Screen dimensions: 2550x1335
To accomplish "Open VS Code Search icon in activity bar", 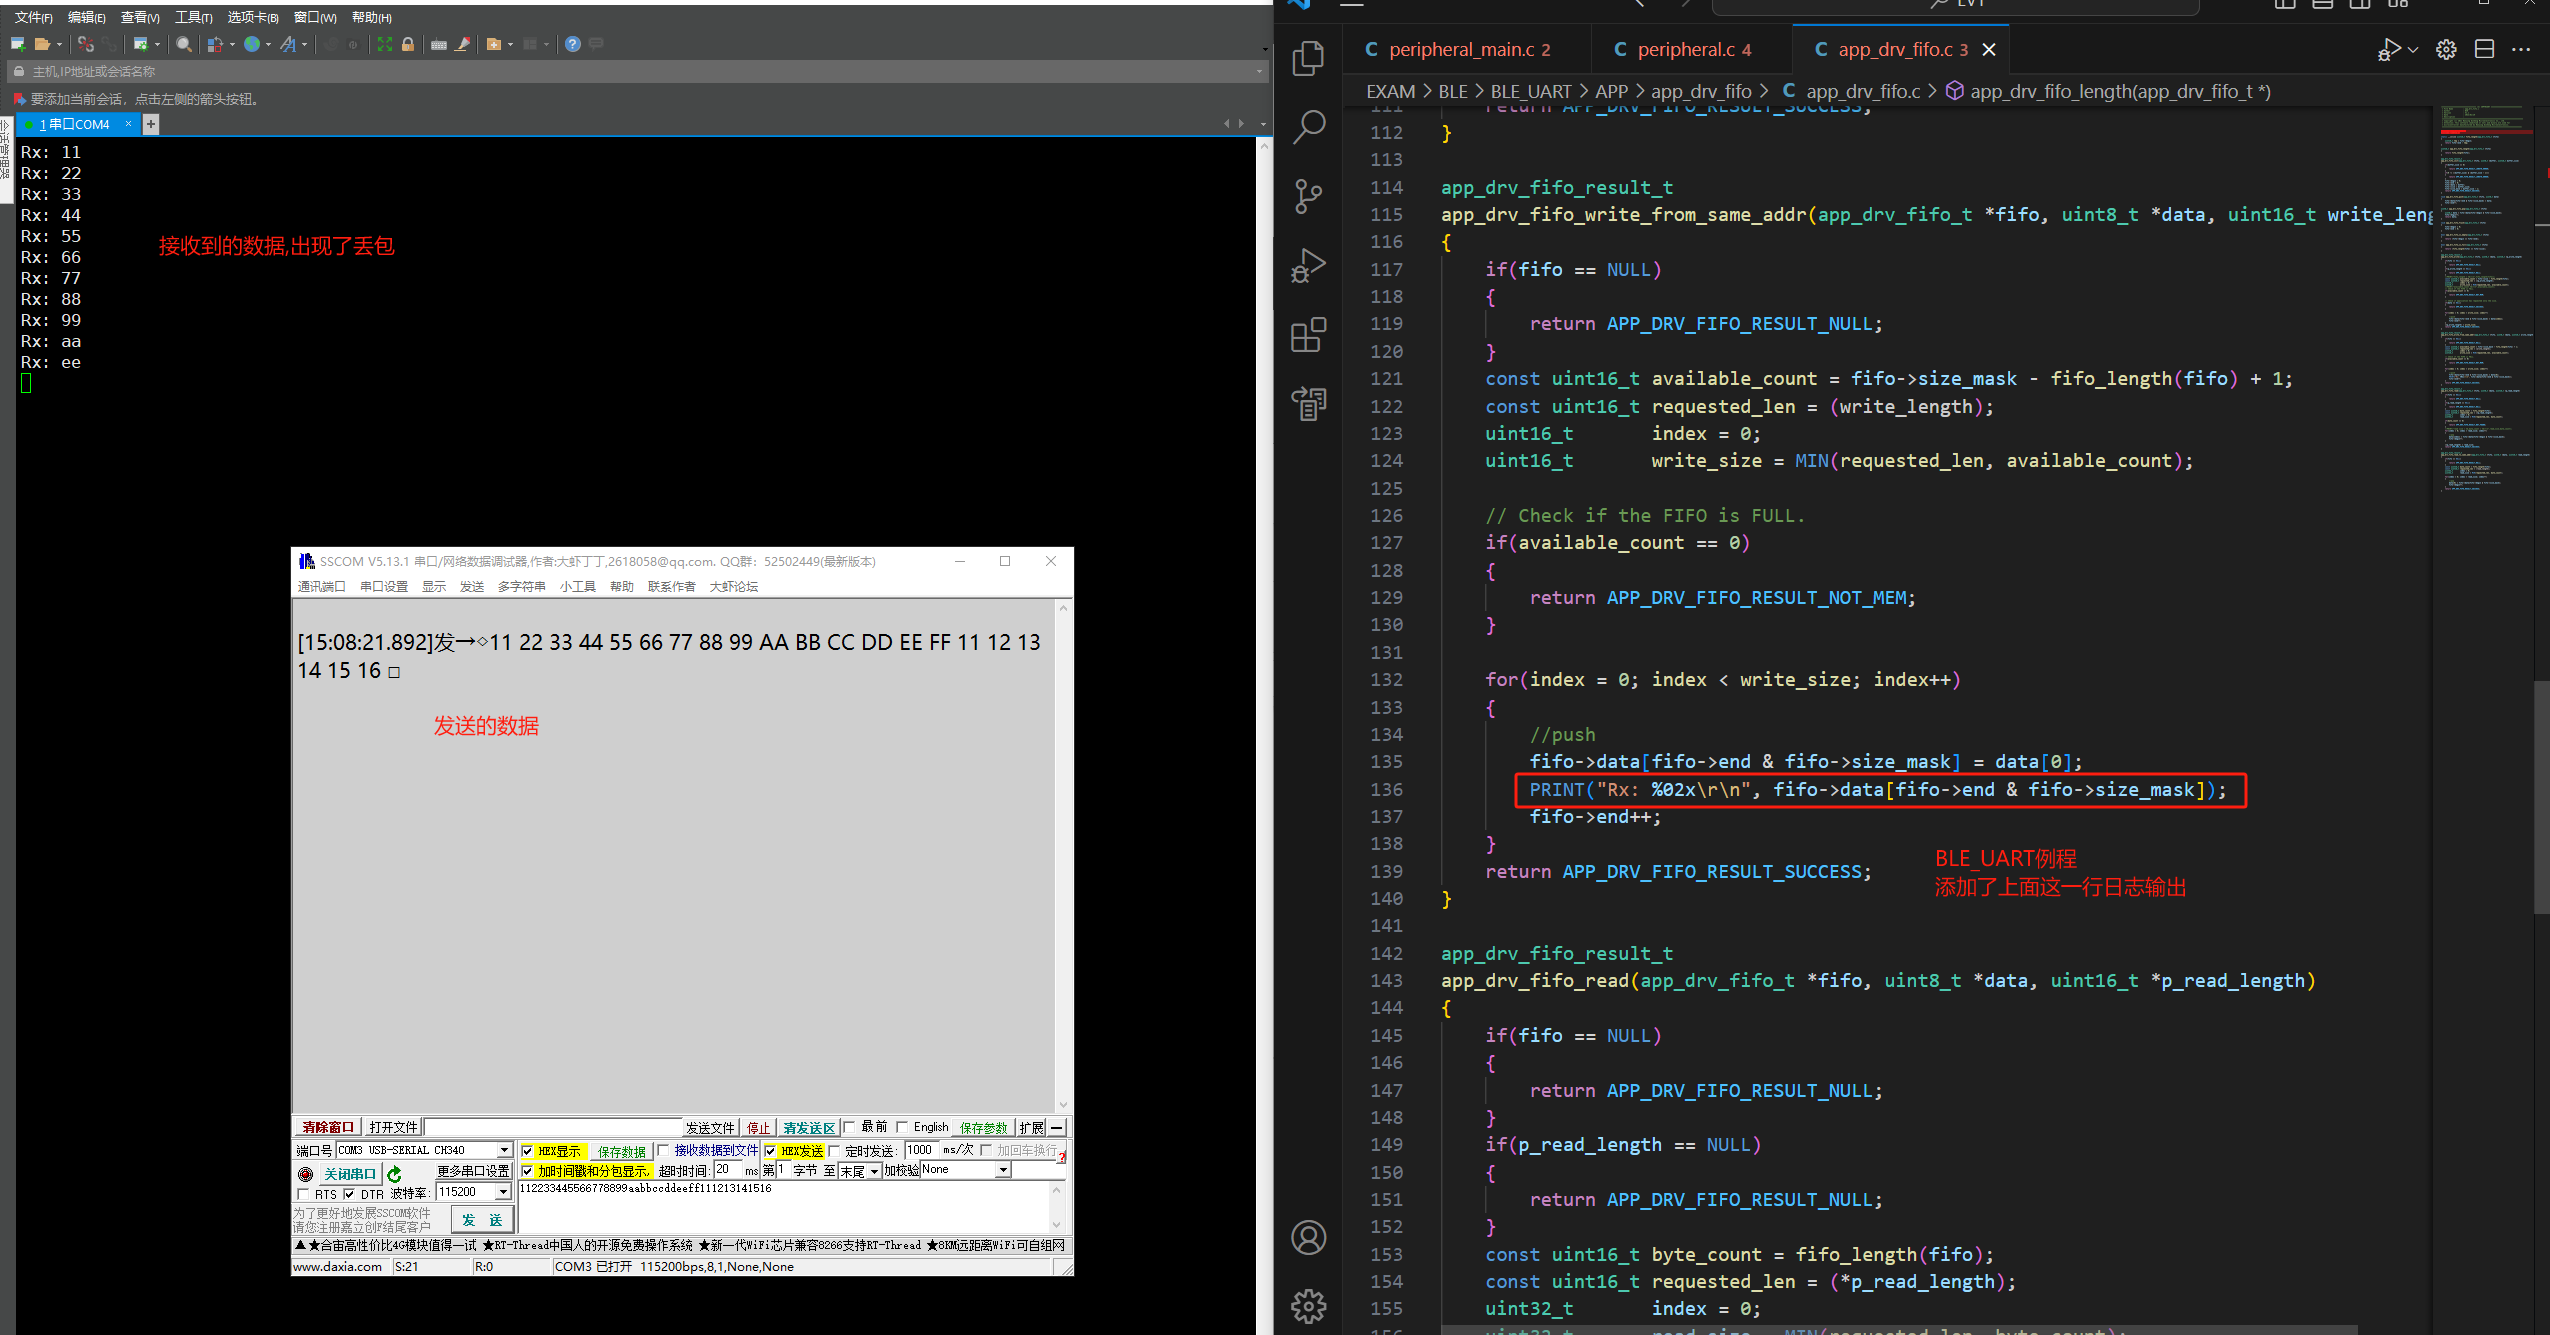I will [x=1309, y=127].
